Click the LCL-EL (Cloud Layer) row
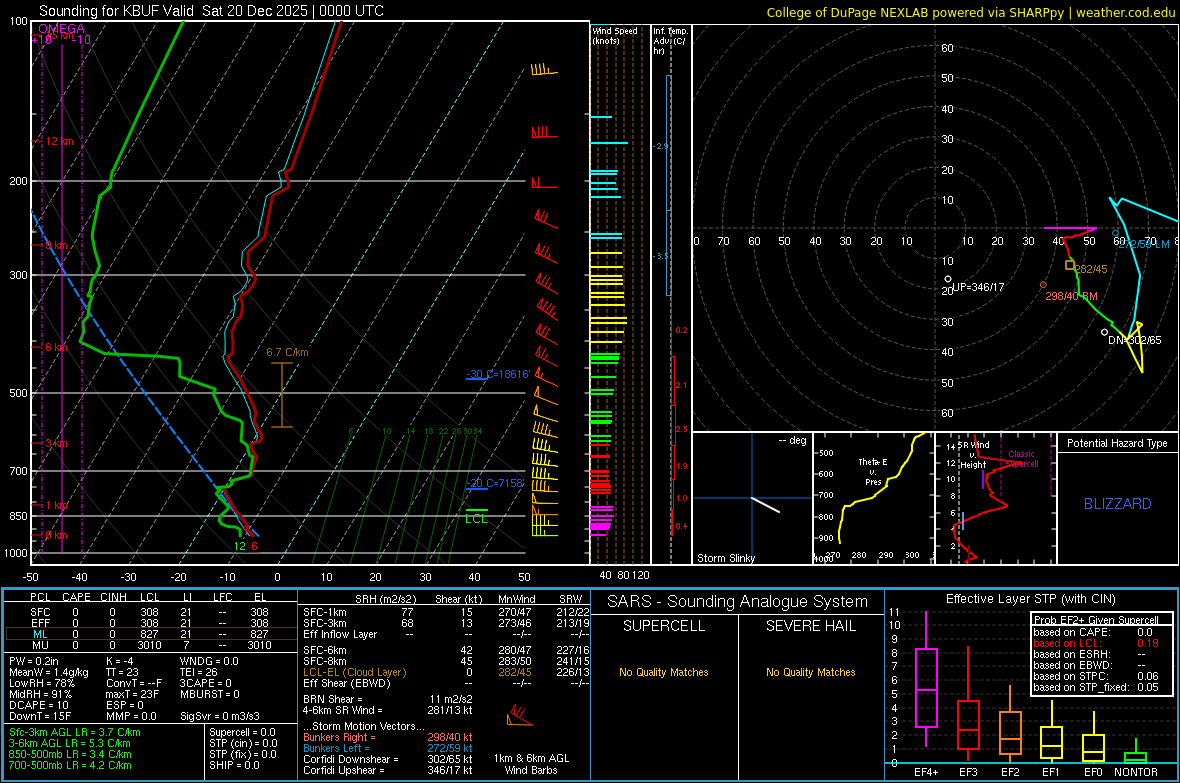The height and width of the screenshot is (783, 1180). tap(446, 672)
